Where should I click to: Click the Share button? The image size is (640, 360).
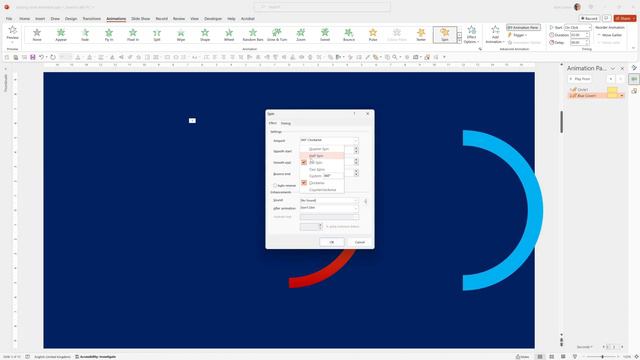[x=625, y=18]
